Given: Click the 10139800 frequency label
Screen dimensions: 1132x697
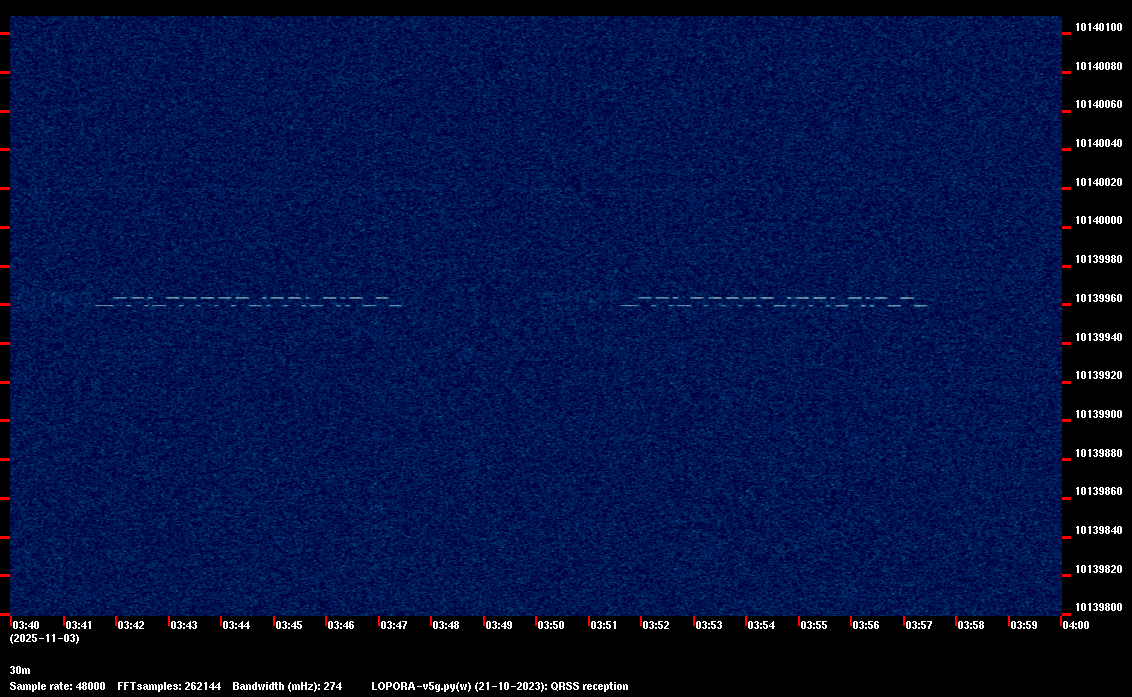Looking at the screenshot, I should pyautogui.click(x=1099, y=608).
